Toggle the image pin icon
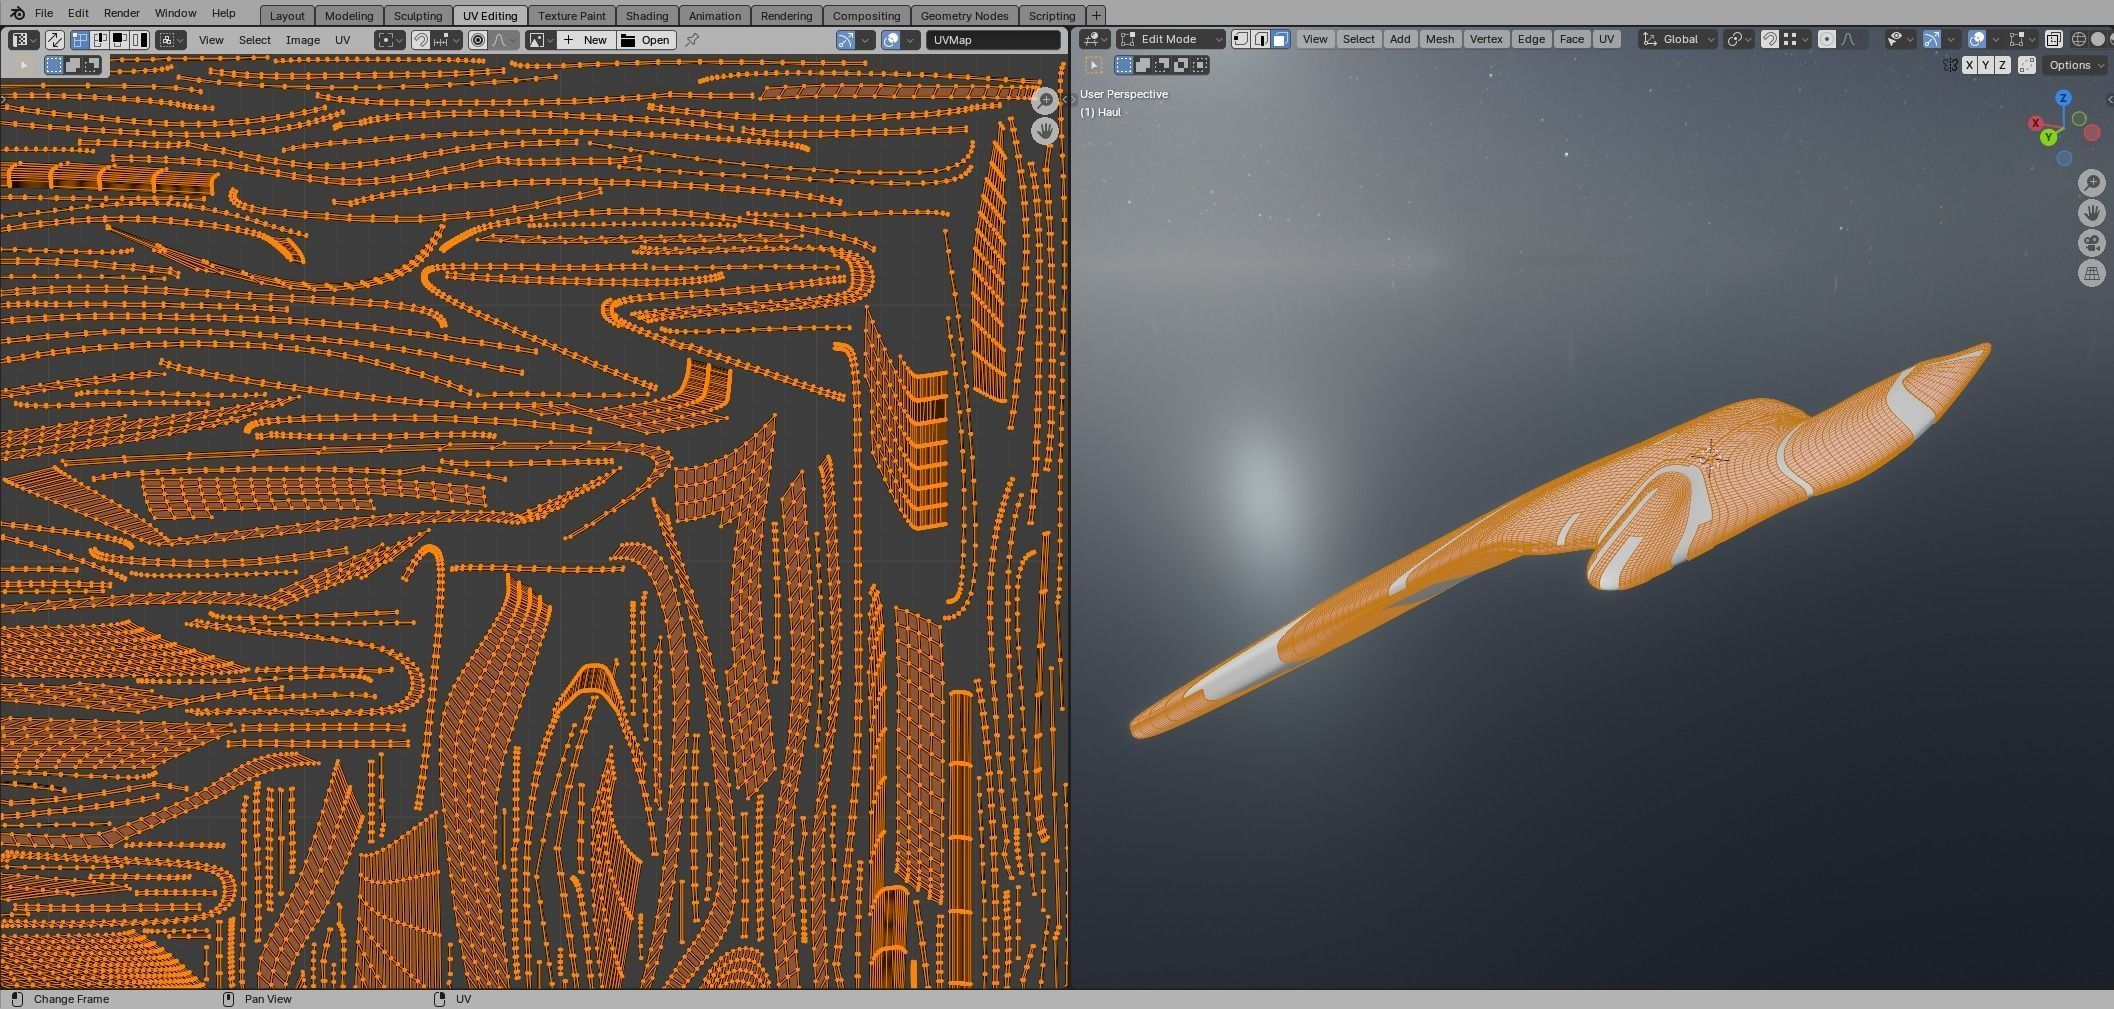2114x1009 pixels. point(691,40)
